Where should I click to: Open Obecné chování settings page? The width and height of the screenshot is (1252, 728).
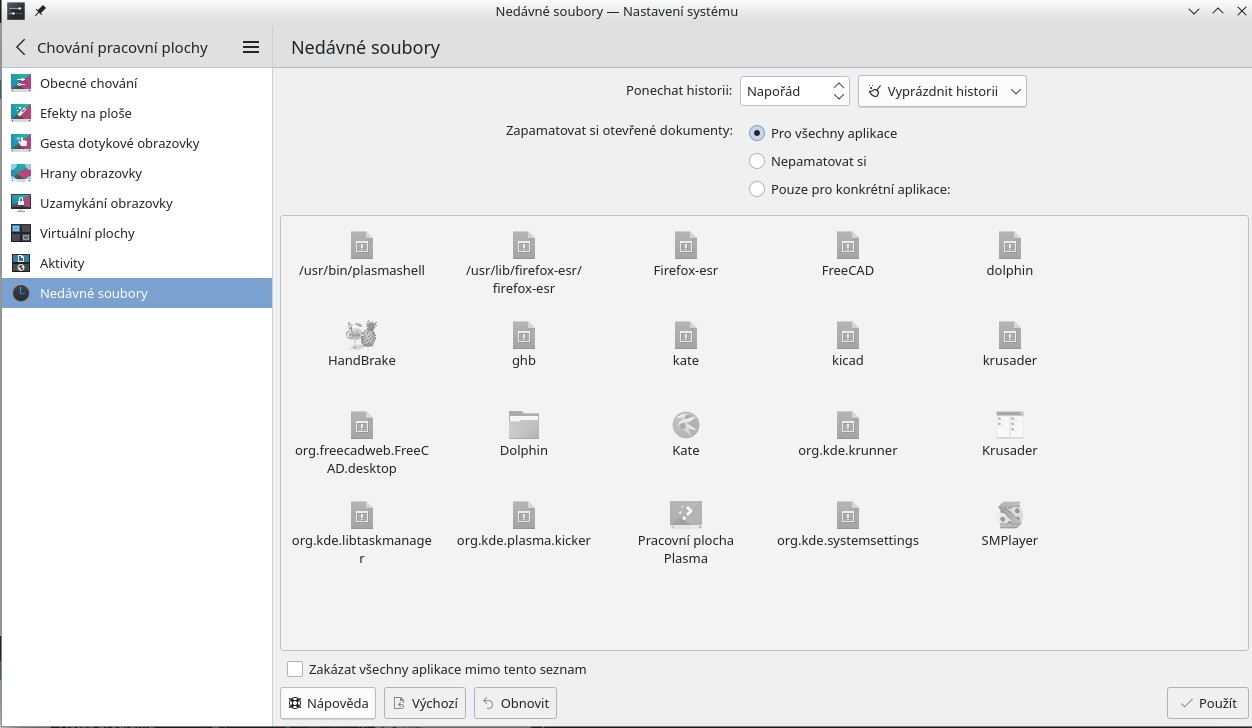click(x=137, y=83)
